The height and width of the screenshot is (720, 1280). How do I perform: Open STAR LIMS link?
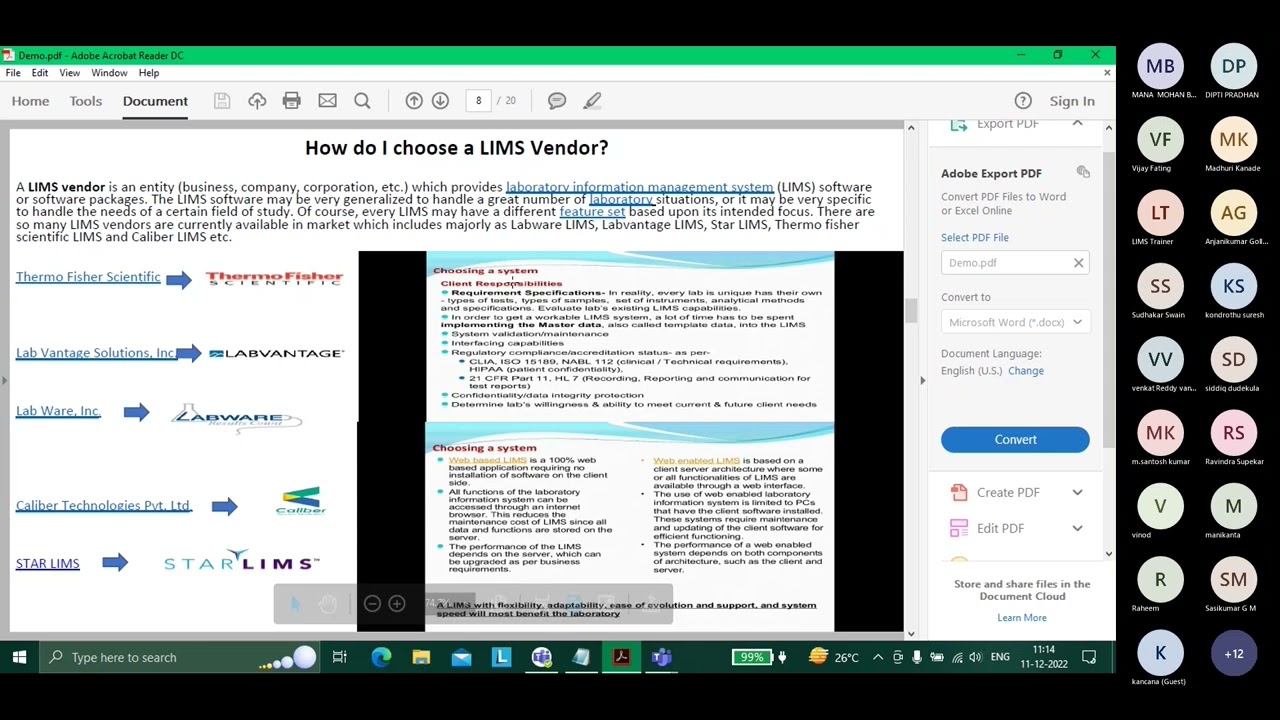(48, 563)
